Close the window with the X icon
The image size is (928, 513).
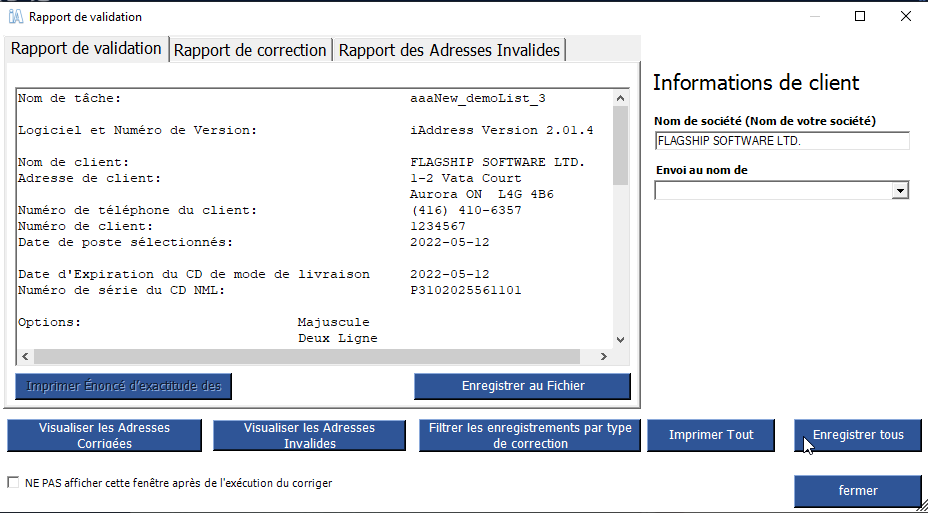[x=906, y=17]
